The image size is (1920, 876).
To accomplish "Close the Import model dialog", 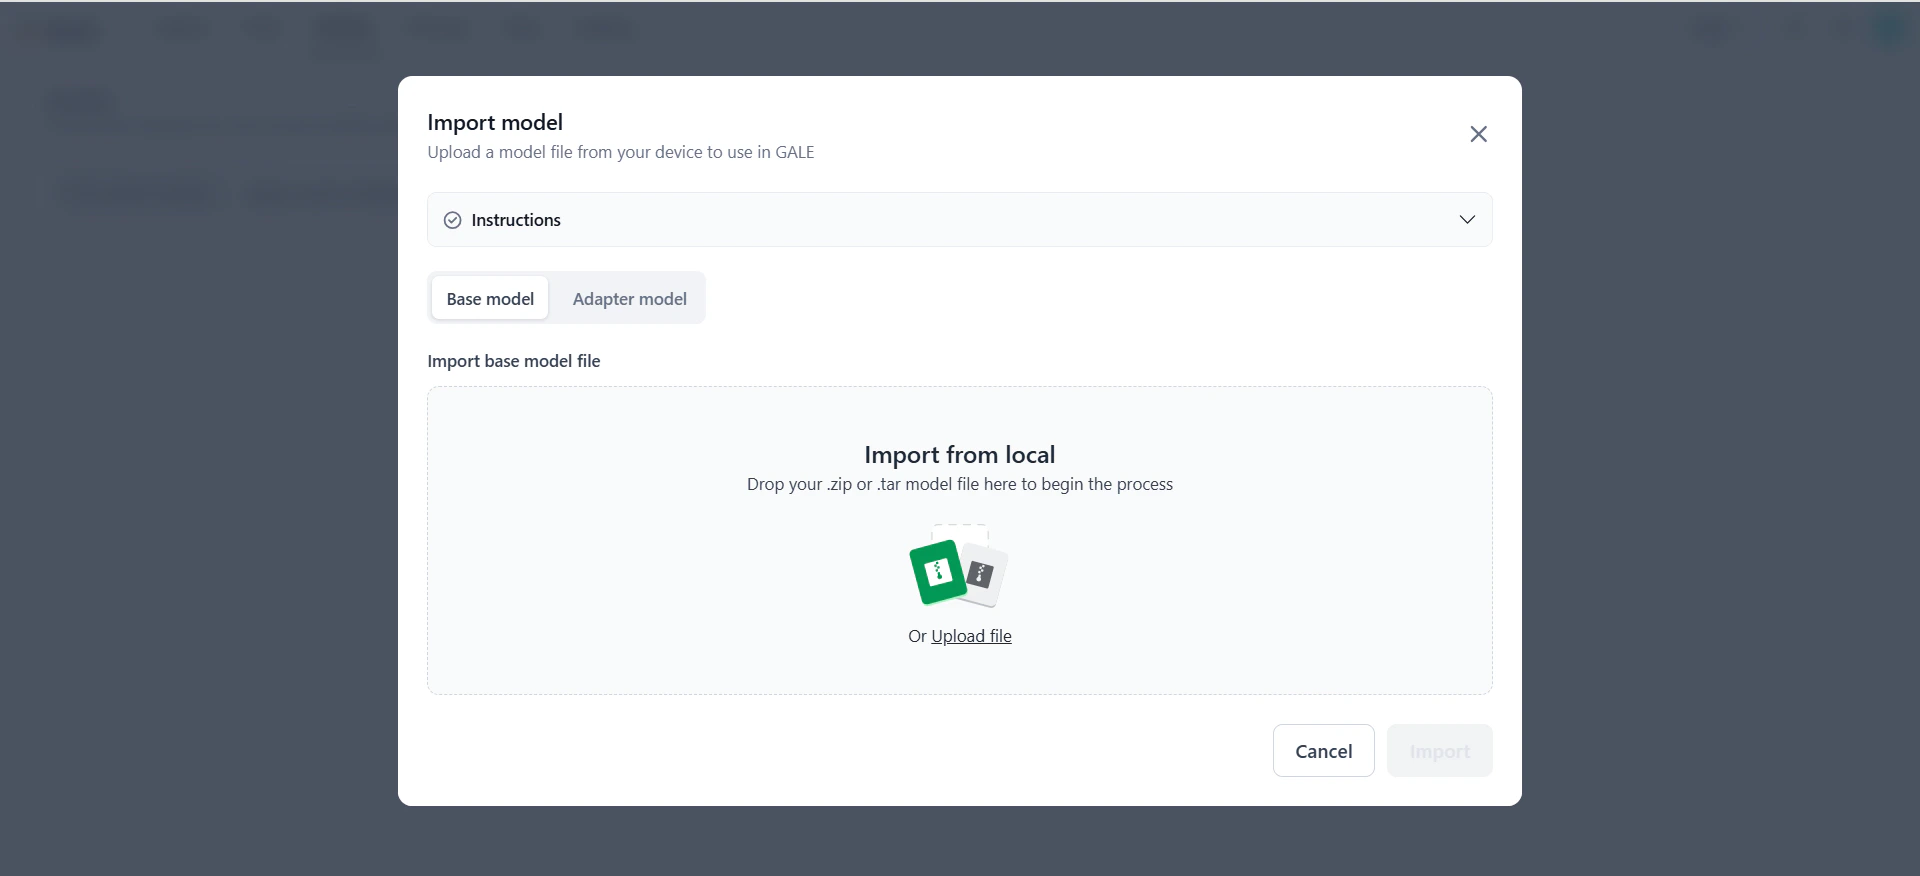I will 1478,134.
